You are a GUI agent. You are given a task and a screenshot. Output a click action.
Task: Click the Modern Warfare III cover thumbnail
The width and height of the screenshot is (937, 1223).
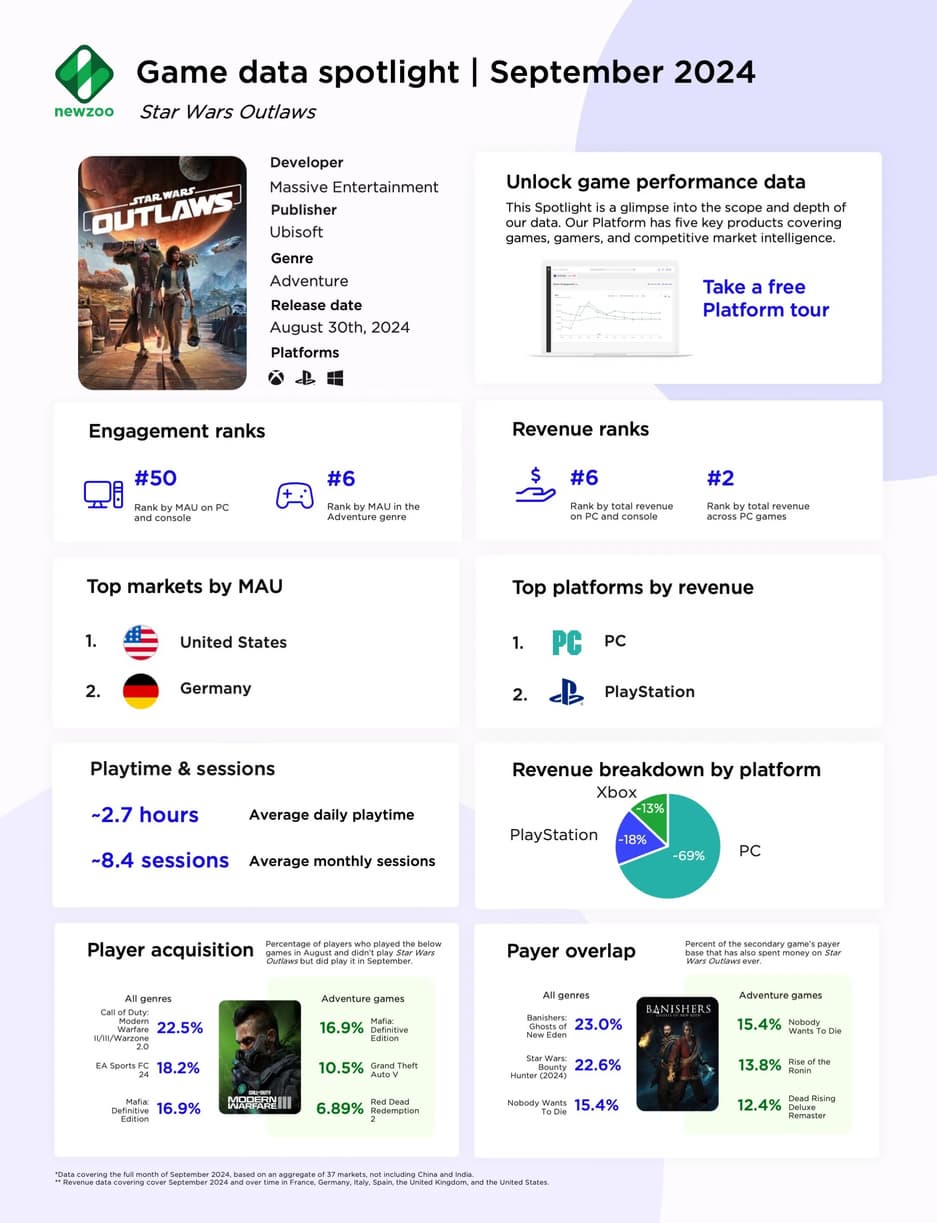click(259, 1056)
